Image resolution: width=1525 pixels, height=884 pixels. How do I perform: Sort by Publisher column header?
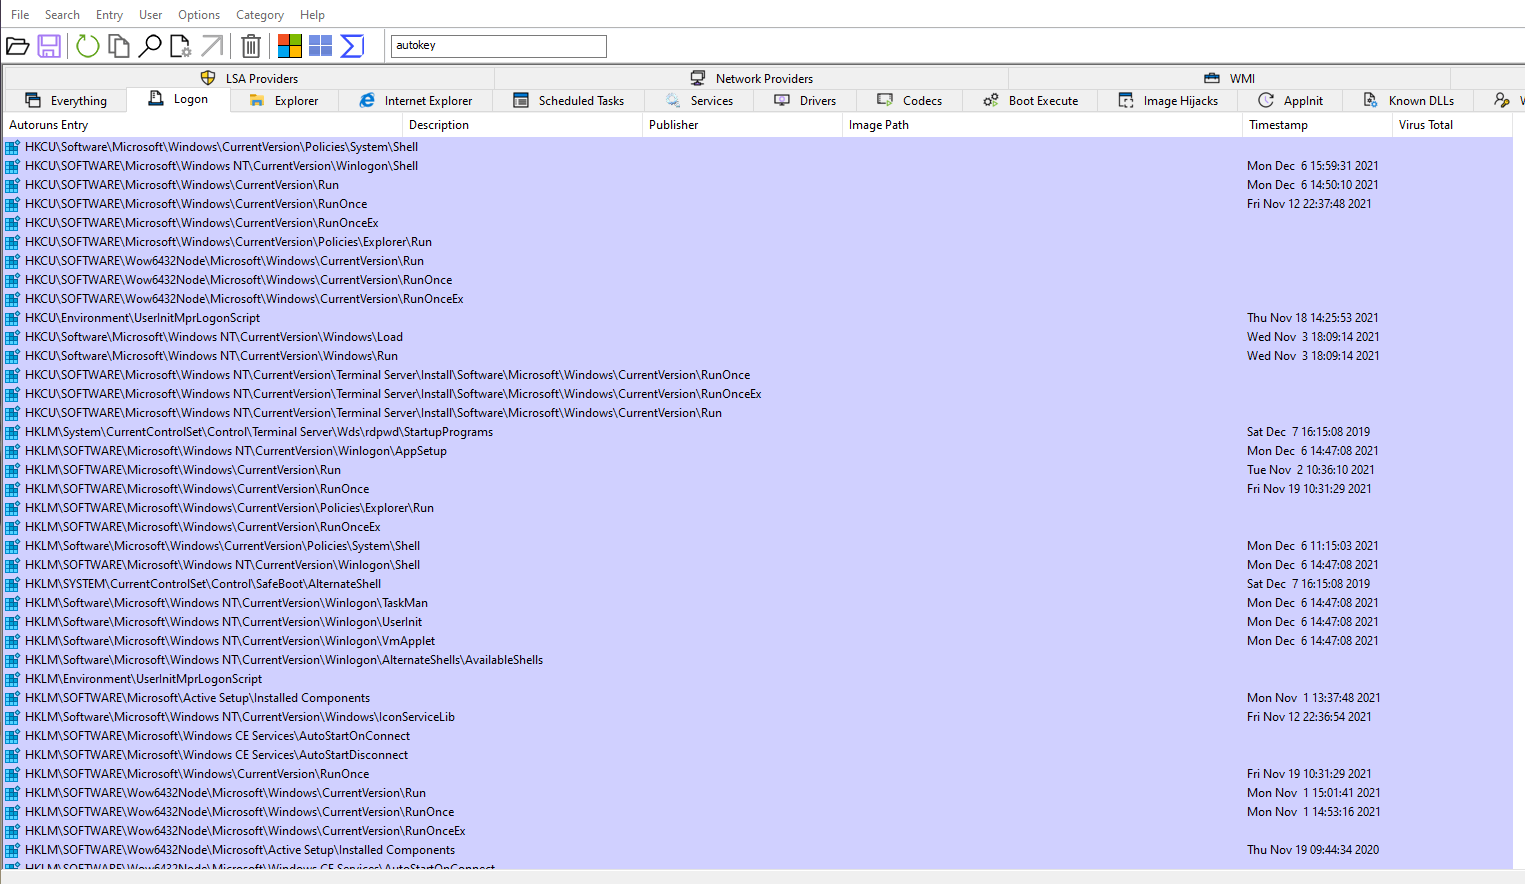[x=742, y=125]
